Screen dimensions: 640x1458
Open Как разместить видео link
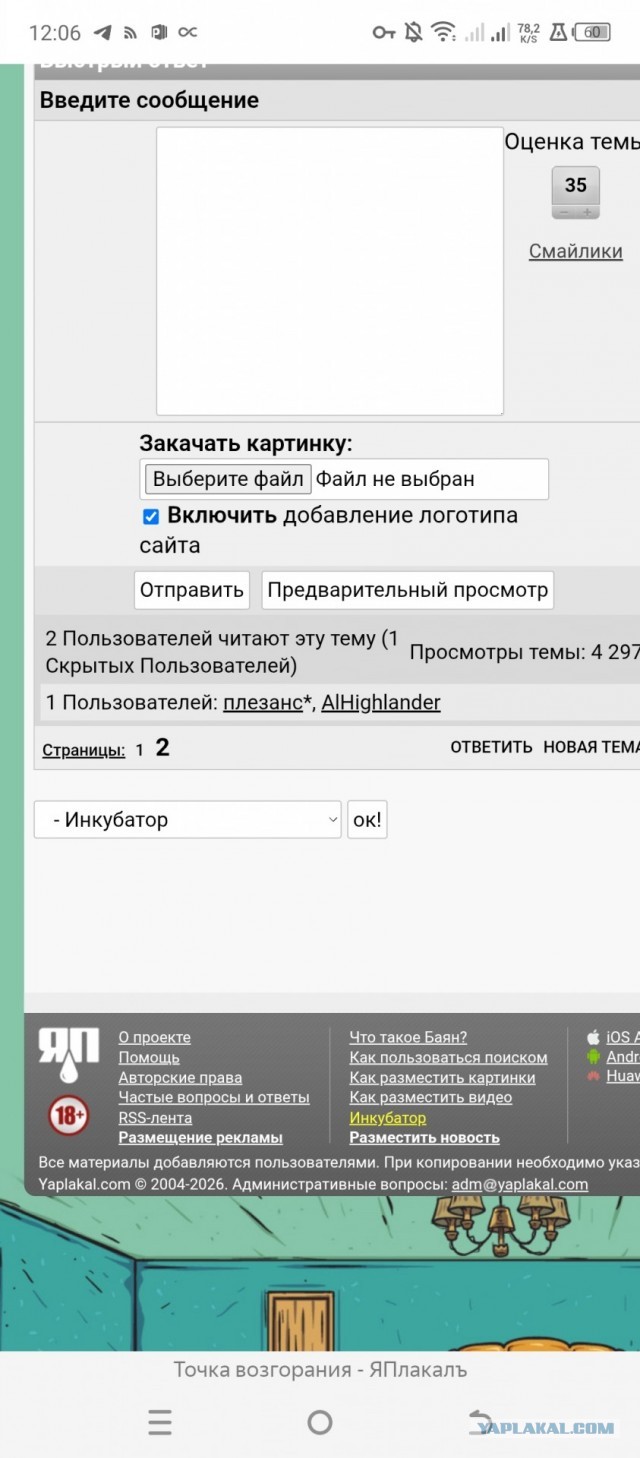coord(430,1098)
